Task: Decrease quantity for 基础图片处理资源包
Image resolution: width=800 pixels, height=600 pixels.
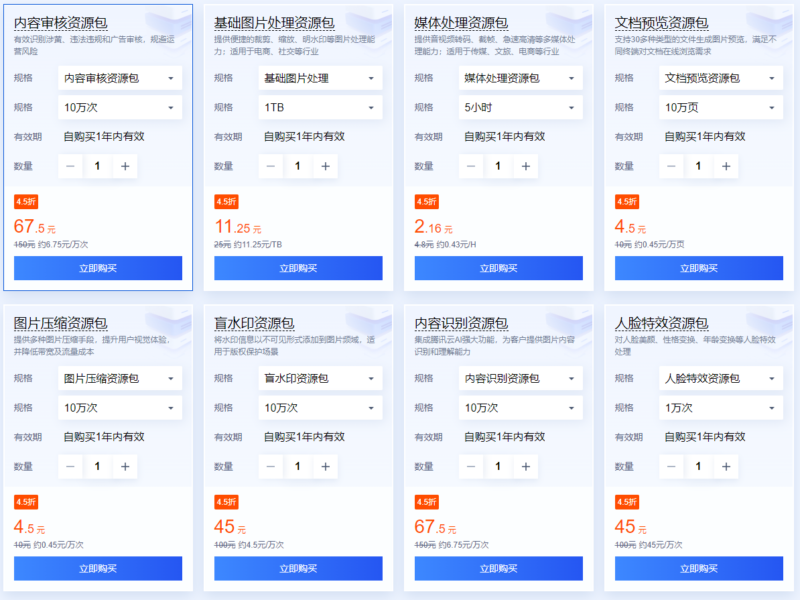Action: pyautogui.click(x=271, y=166)
